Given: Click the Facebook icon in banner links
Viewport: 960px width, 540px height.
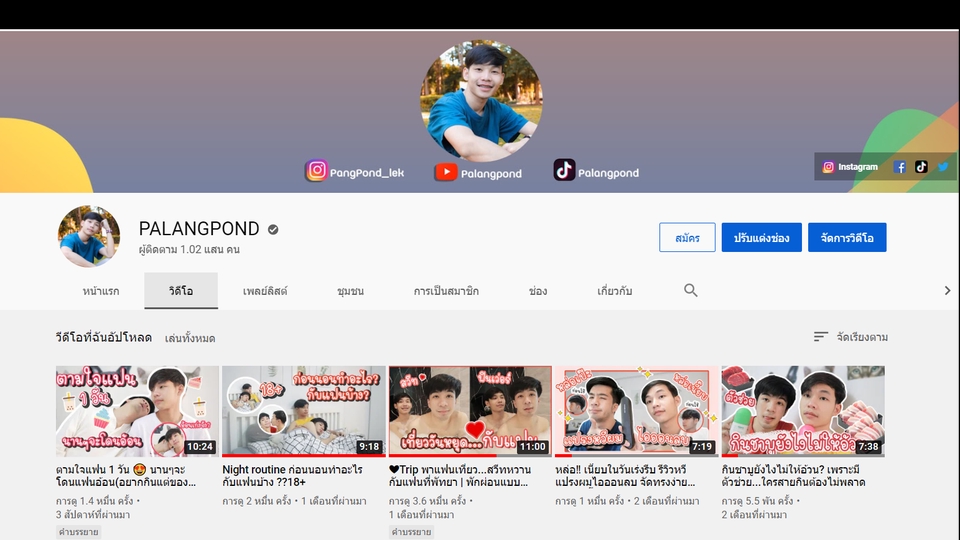Looking at the screenshot, I should (x=899, y=167).
